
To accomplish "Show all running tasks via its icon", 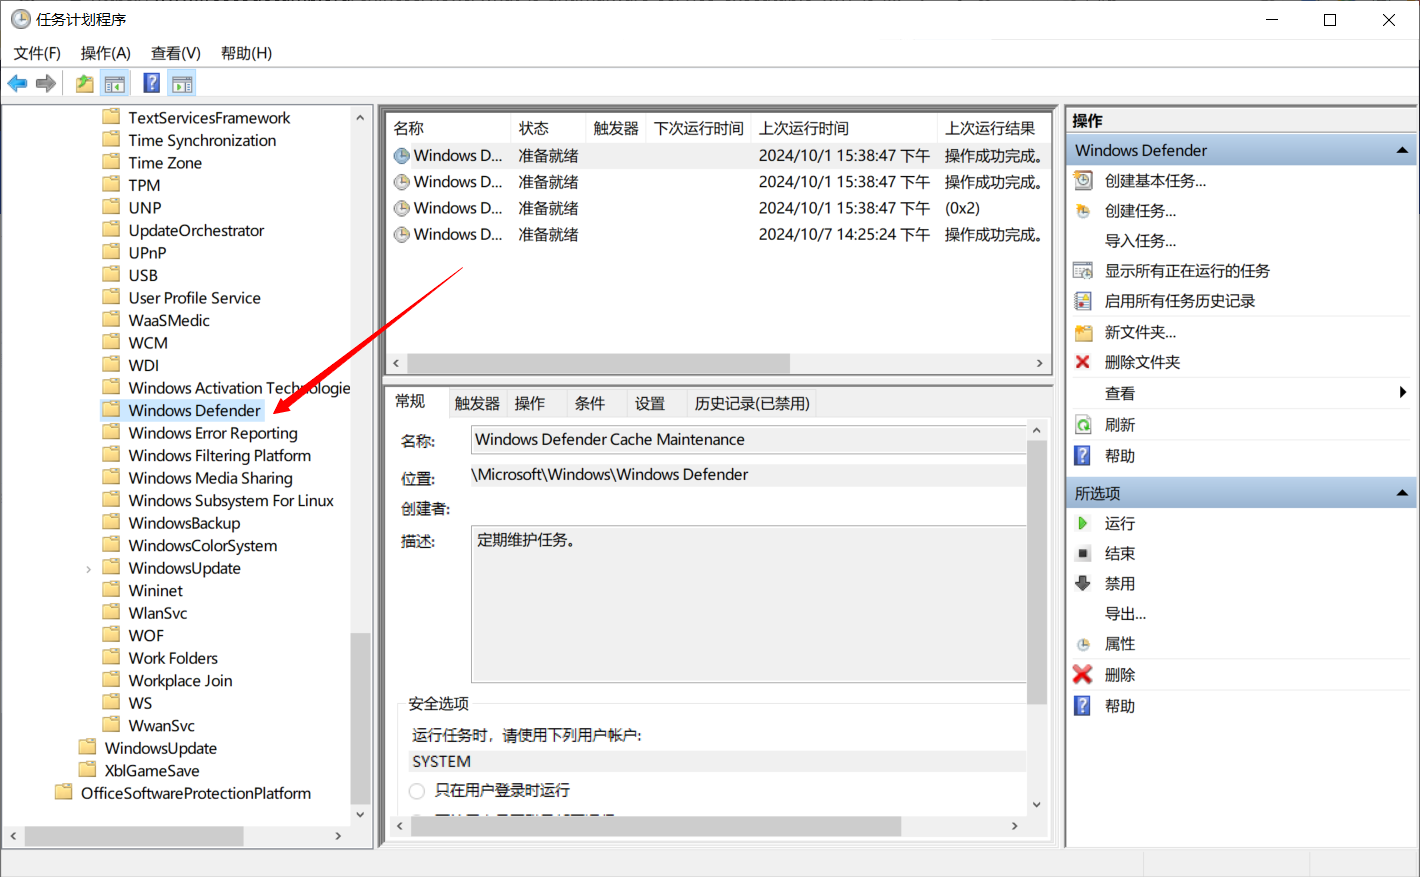I will click(1082, 270).
